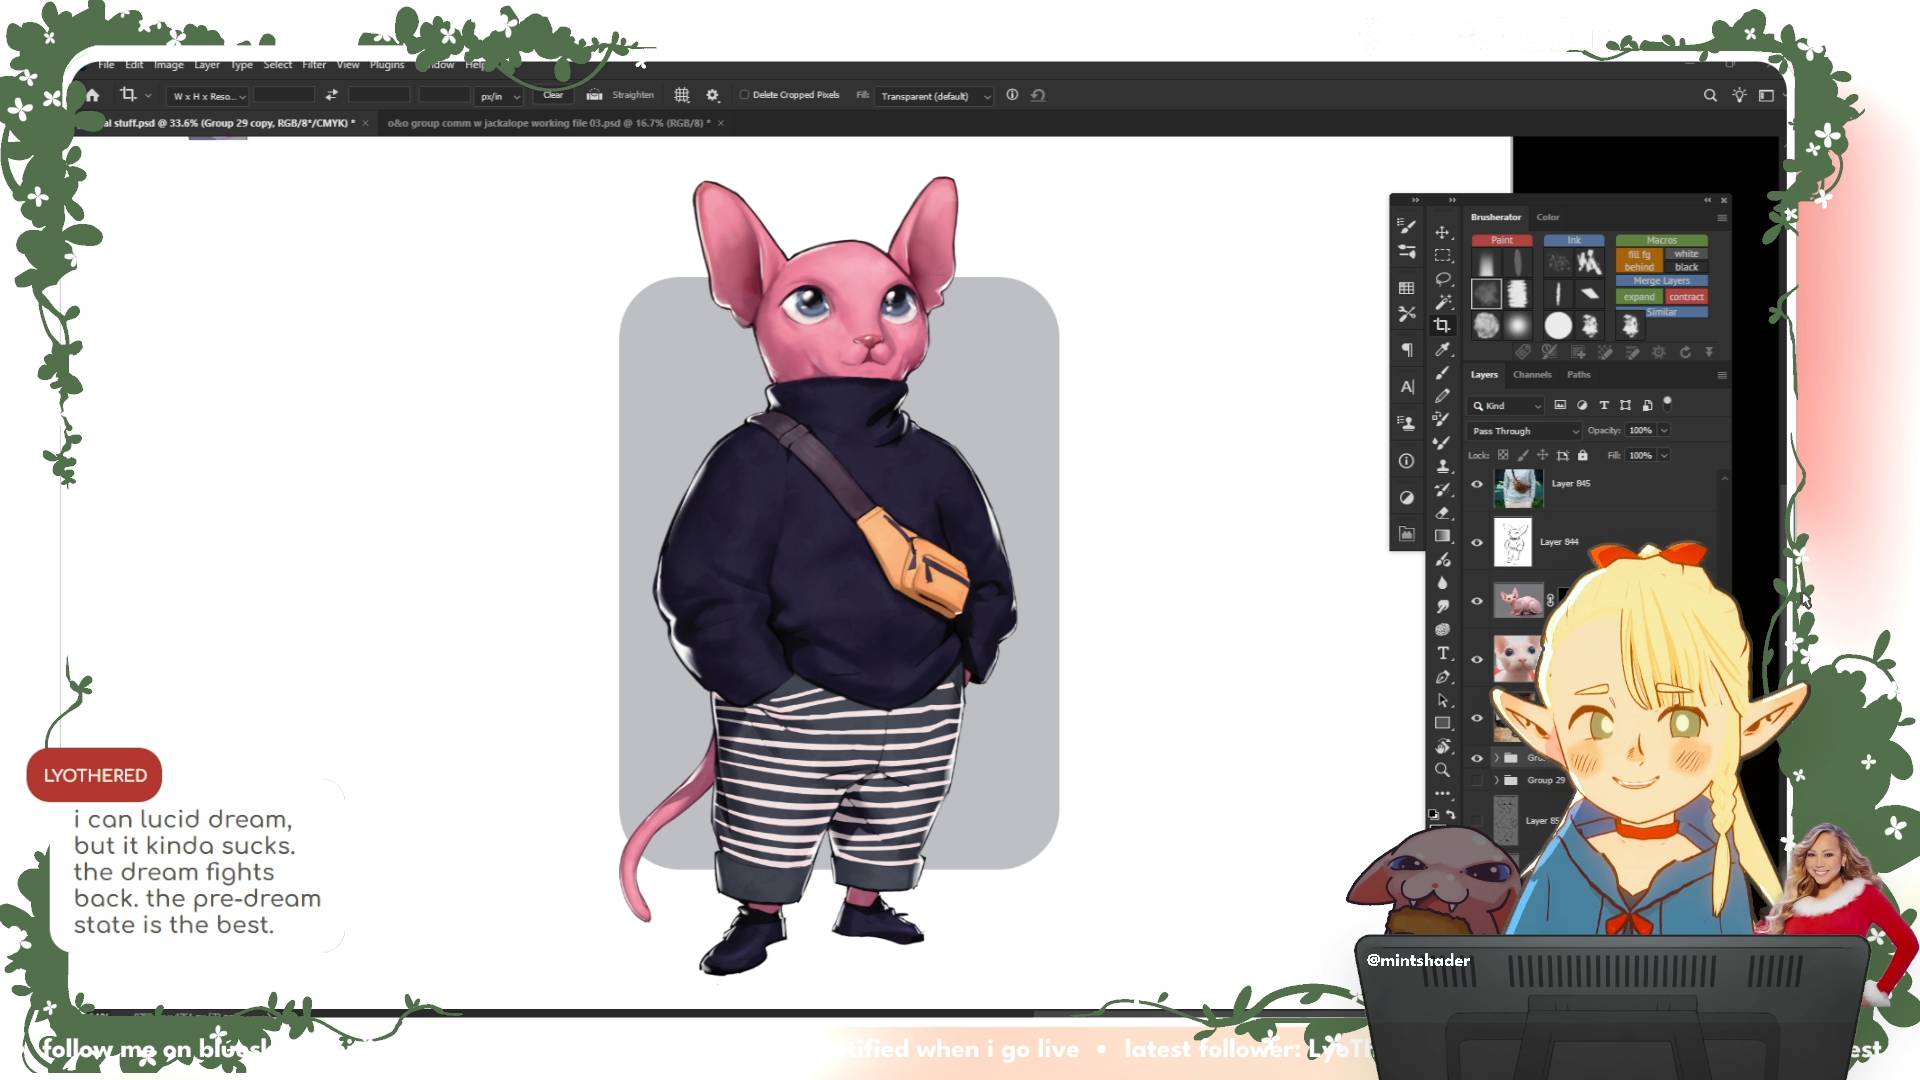Toggle visibility of Layer 844
The width and height of the screenshot is (1920, 1080).
point(1477,542)
